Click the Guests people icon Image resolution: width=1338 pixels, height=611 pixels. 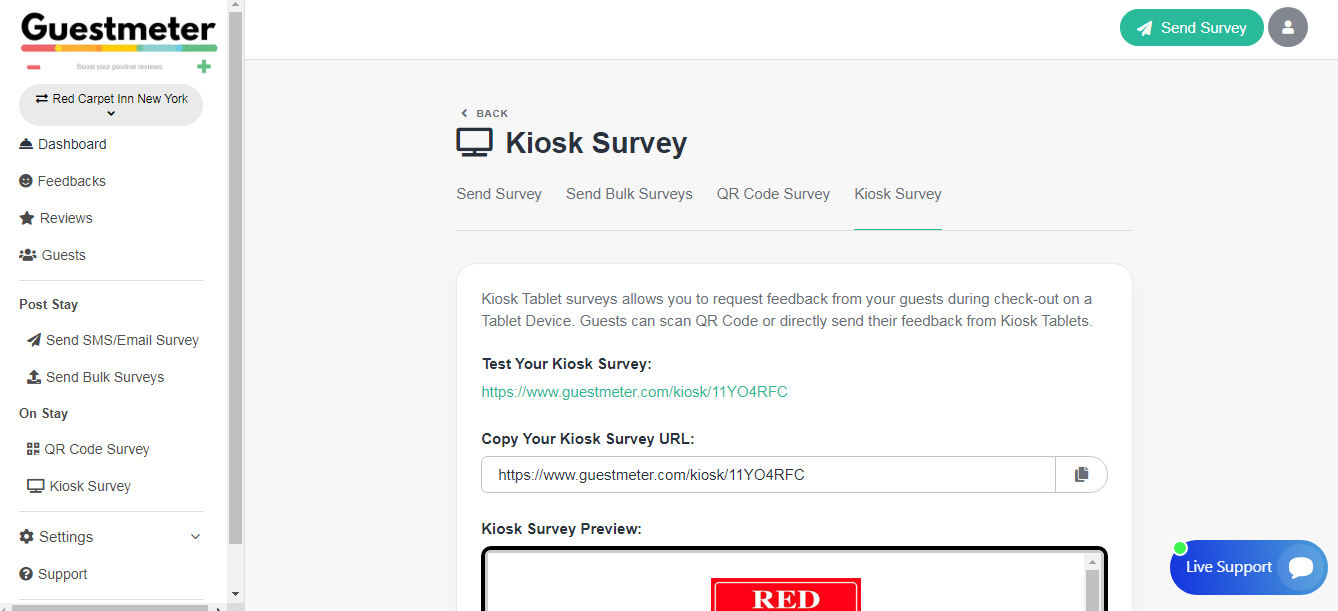(28, 255)
